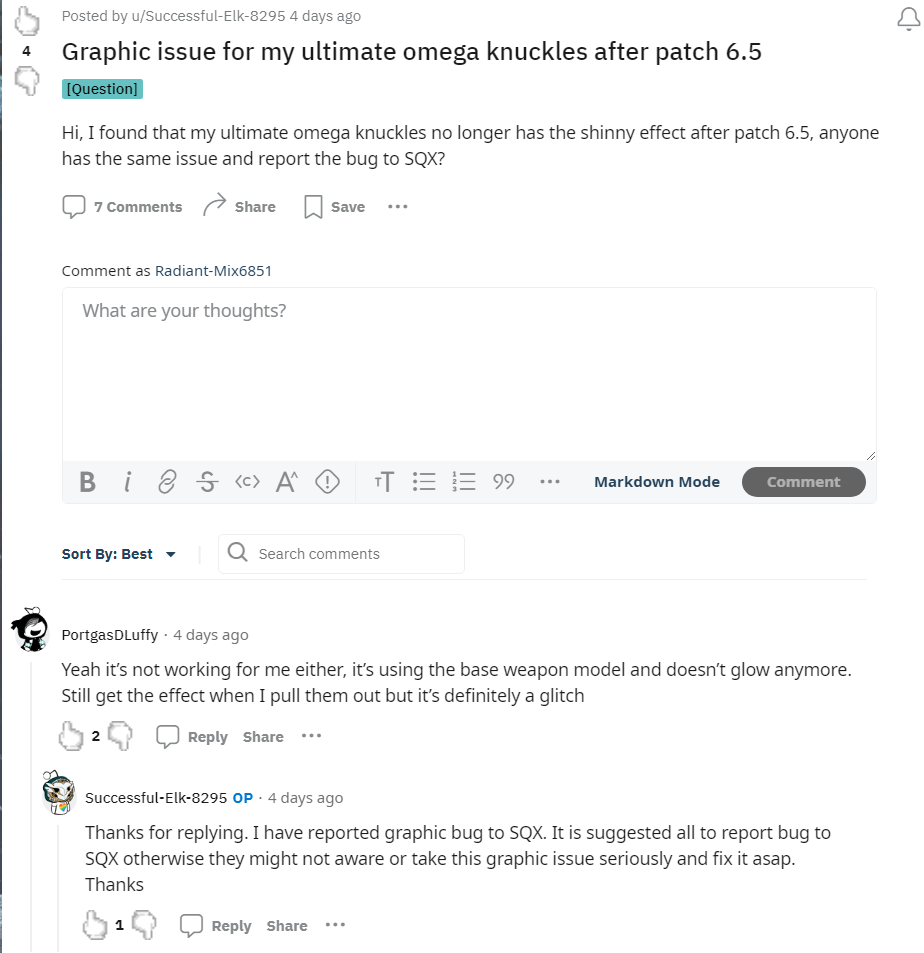Expand more options under the post

coord(398,207)
